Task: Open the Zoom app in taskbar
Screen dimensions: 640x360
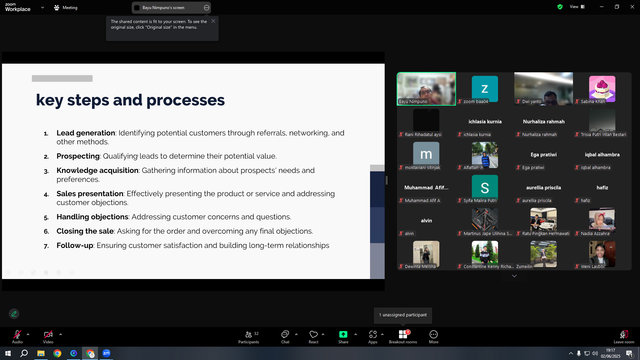Action: tap(107, 353)
